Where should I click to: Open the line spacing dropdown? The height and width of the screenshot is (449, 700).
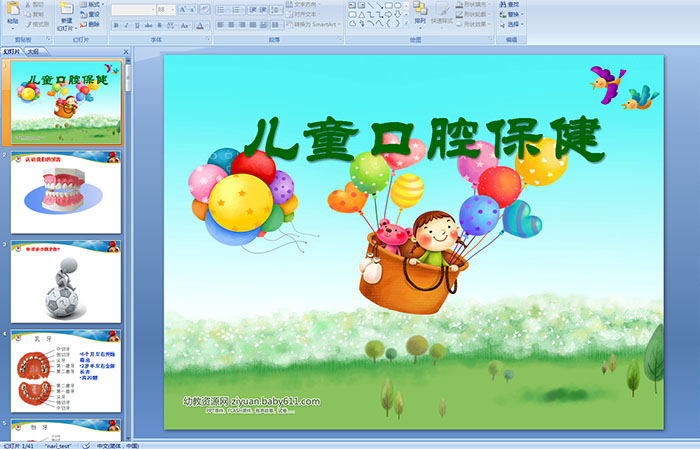[x=276, y=9]
